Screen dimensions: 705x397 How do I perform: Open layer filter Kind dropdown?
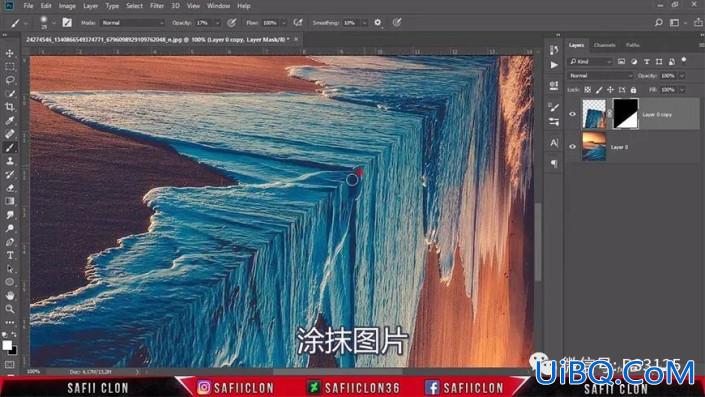590,62
